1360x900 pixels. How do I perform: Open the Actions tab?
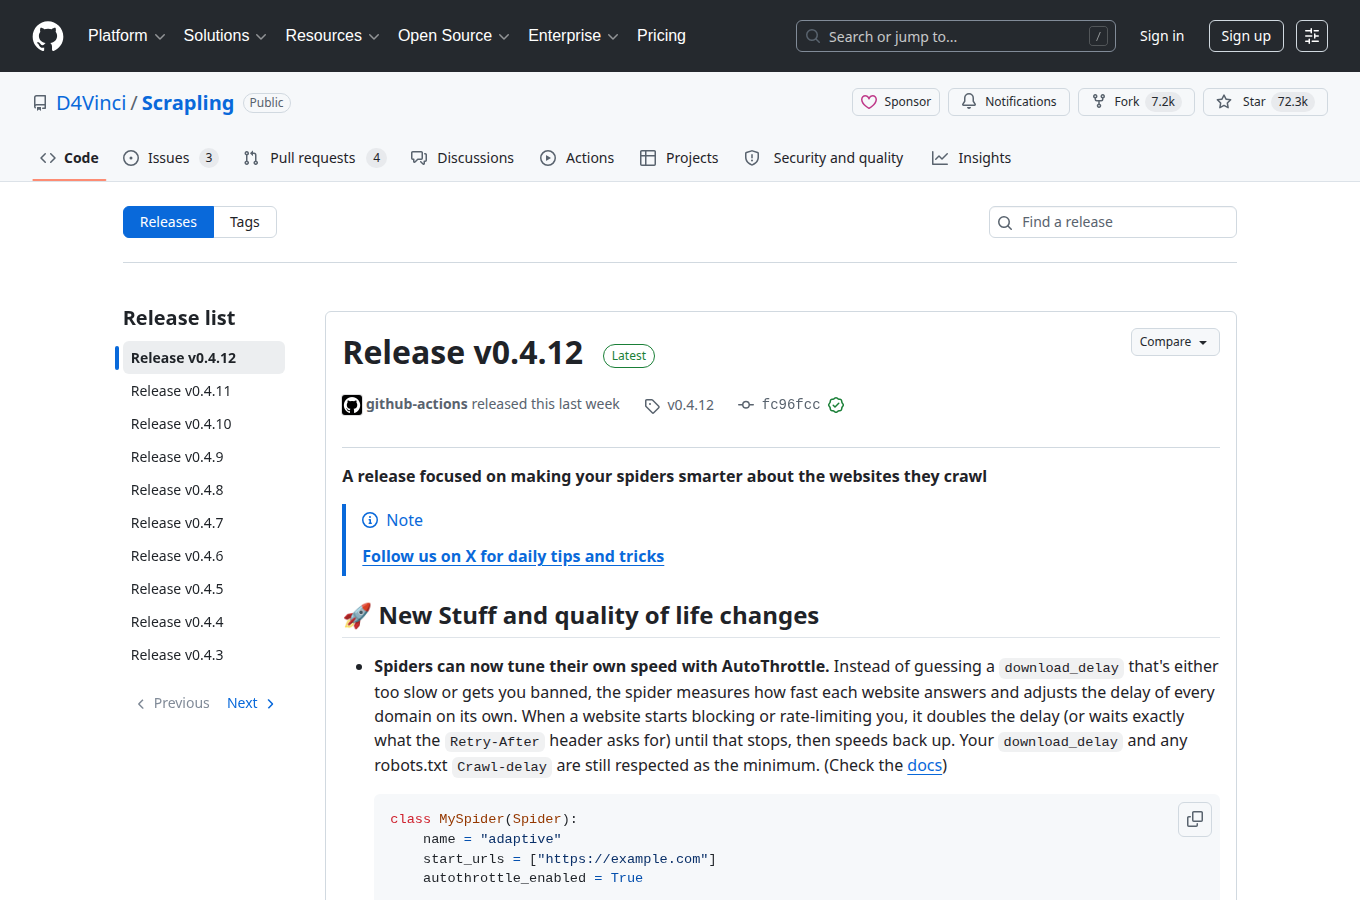pyautogui.click(x=577, y=158)
